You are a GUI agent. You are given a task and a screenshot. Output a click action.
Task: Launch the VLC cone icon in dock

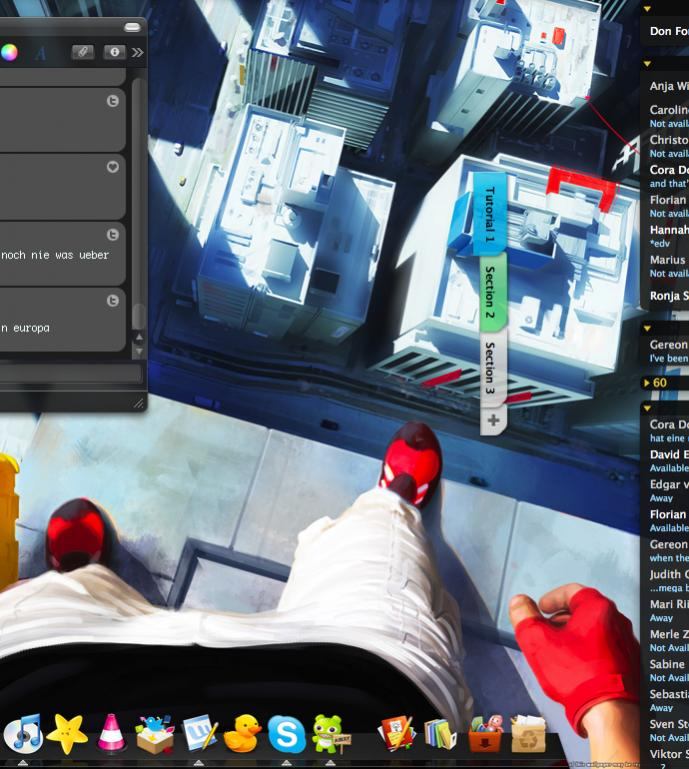coord(111,733)
